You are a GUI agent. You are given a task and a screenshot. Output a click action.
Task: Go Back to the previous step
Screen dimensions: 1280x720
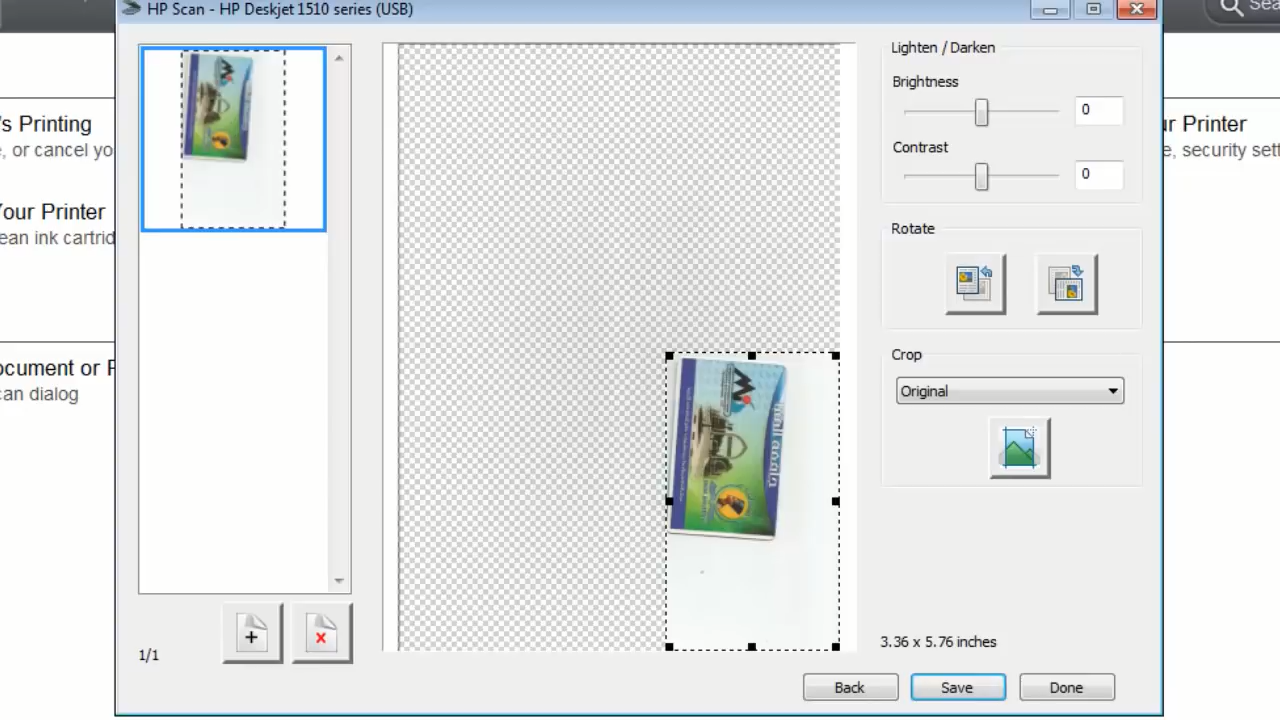(850, 687)
